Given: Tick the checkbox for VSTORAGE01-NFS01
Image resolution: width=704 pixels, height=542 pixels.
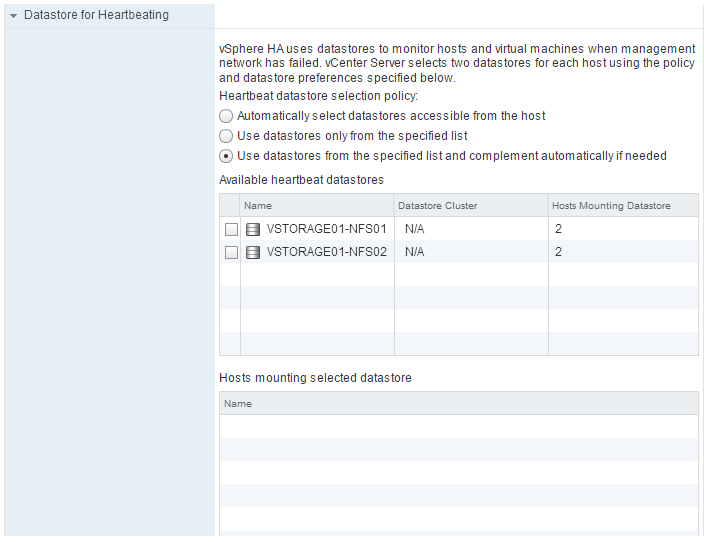Looking at the screenshot, I should point(231,229).
